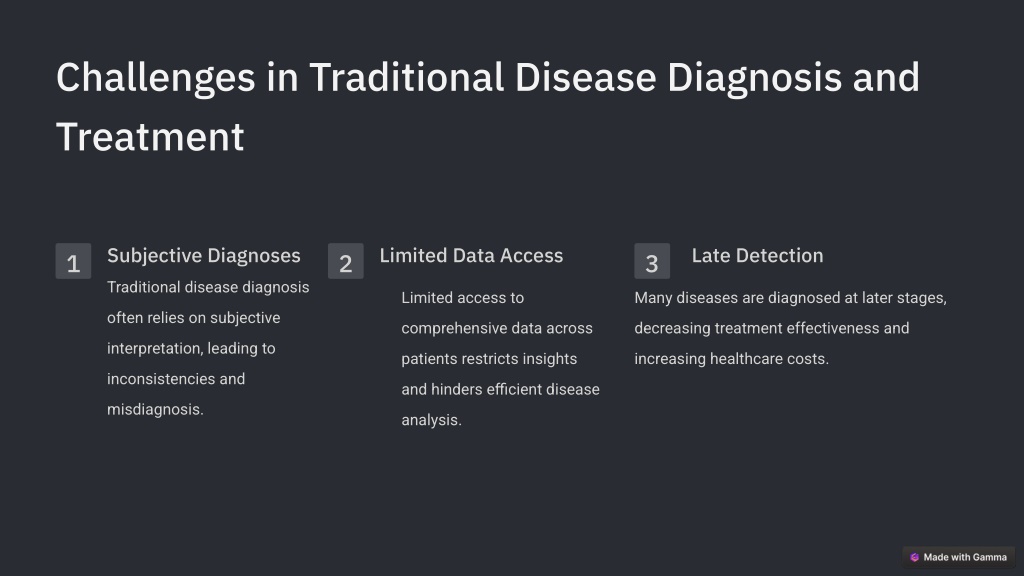1024x576 pixels.
Task: Click the Limited Data Access heading
Action: pos(471,255)
